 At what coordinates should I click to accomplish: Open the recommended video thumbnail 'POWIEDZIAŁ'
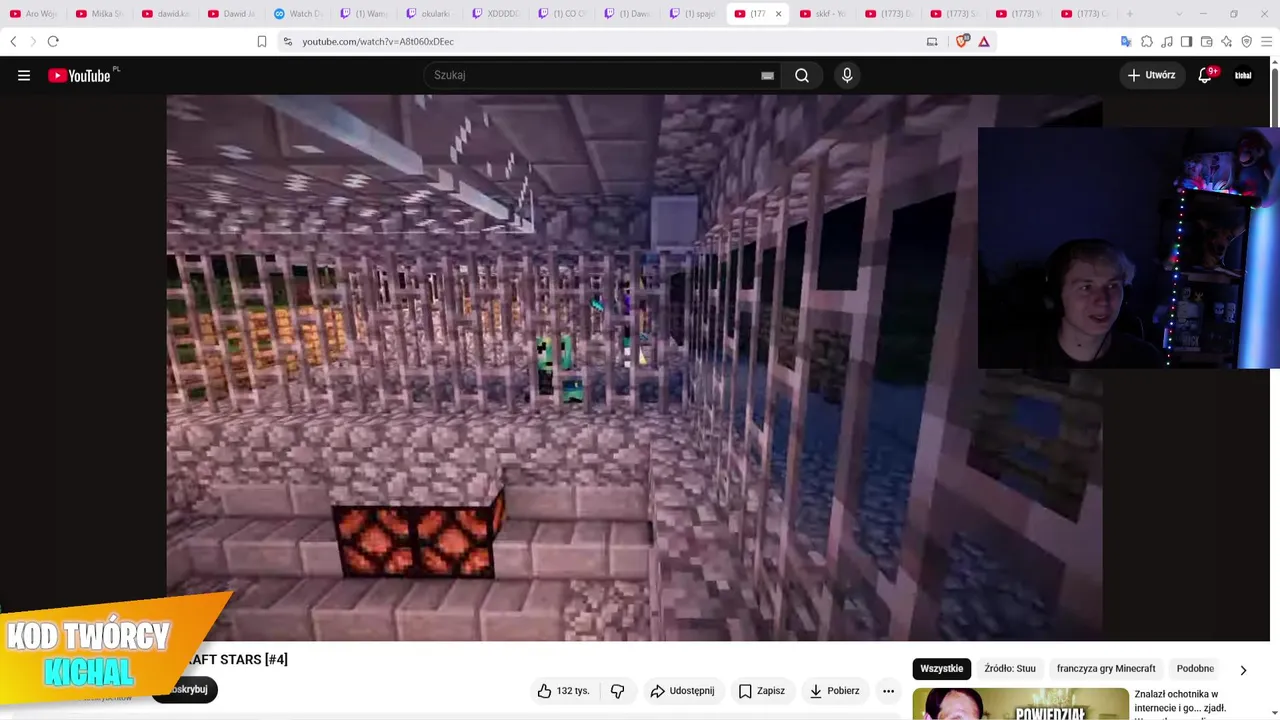[x=1020, y=704]
